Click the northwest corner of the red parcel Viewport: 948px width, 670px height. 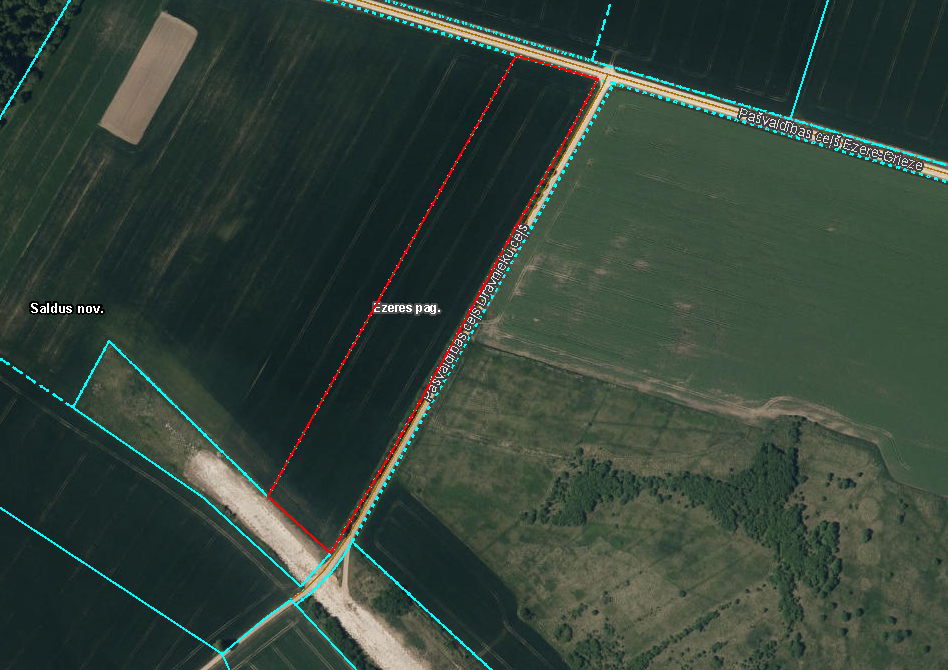pyautogui.click(x=516, y=58)
